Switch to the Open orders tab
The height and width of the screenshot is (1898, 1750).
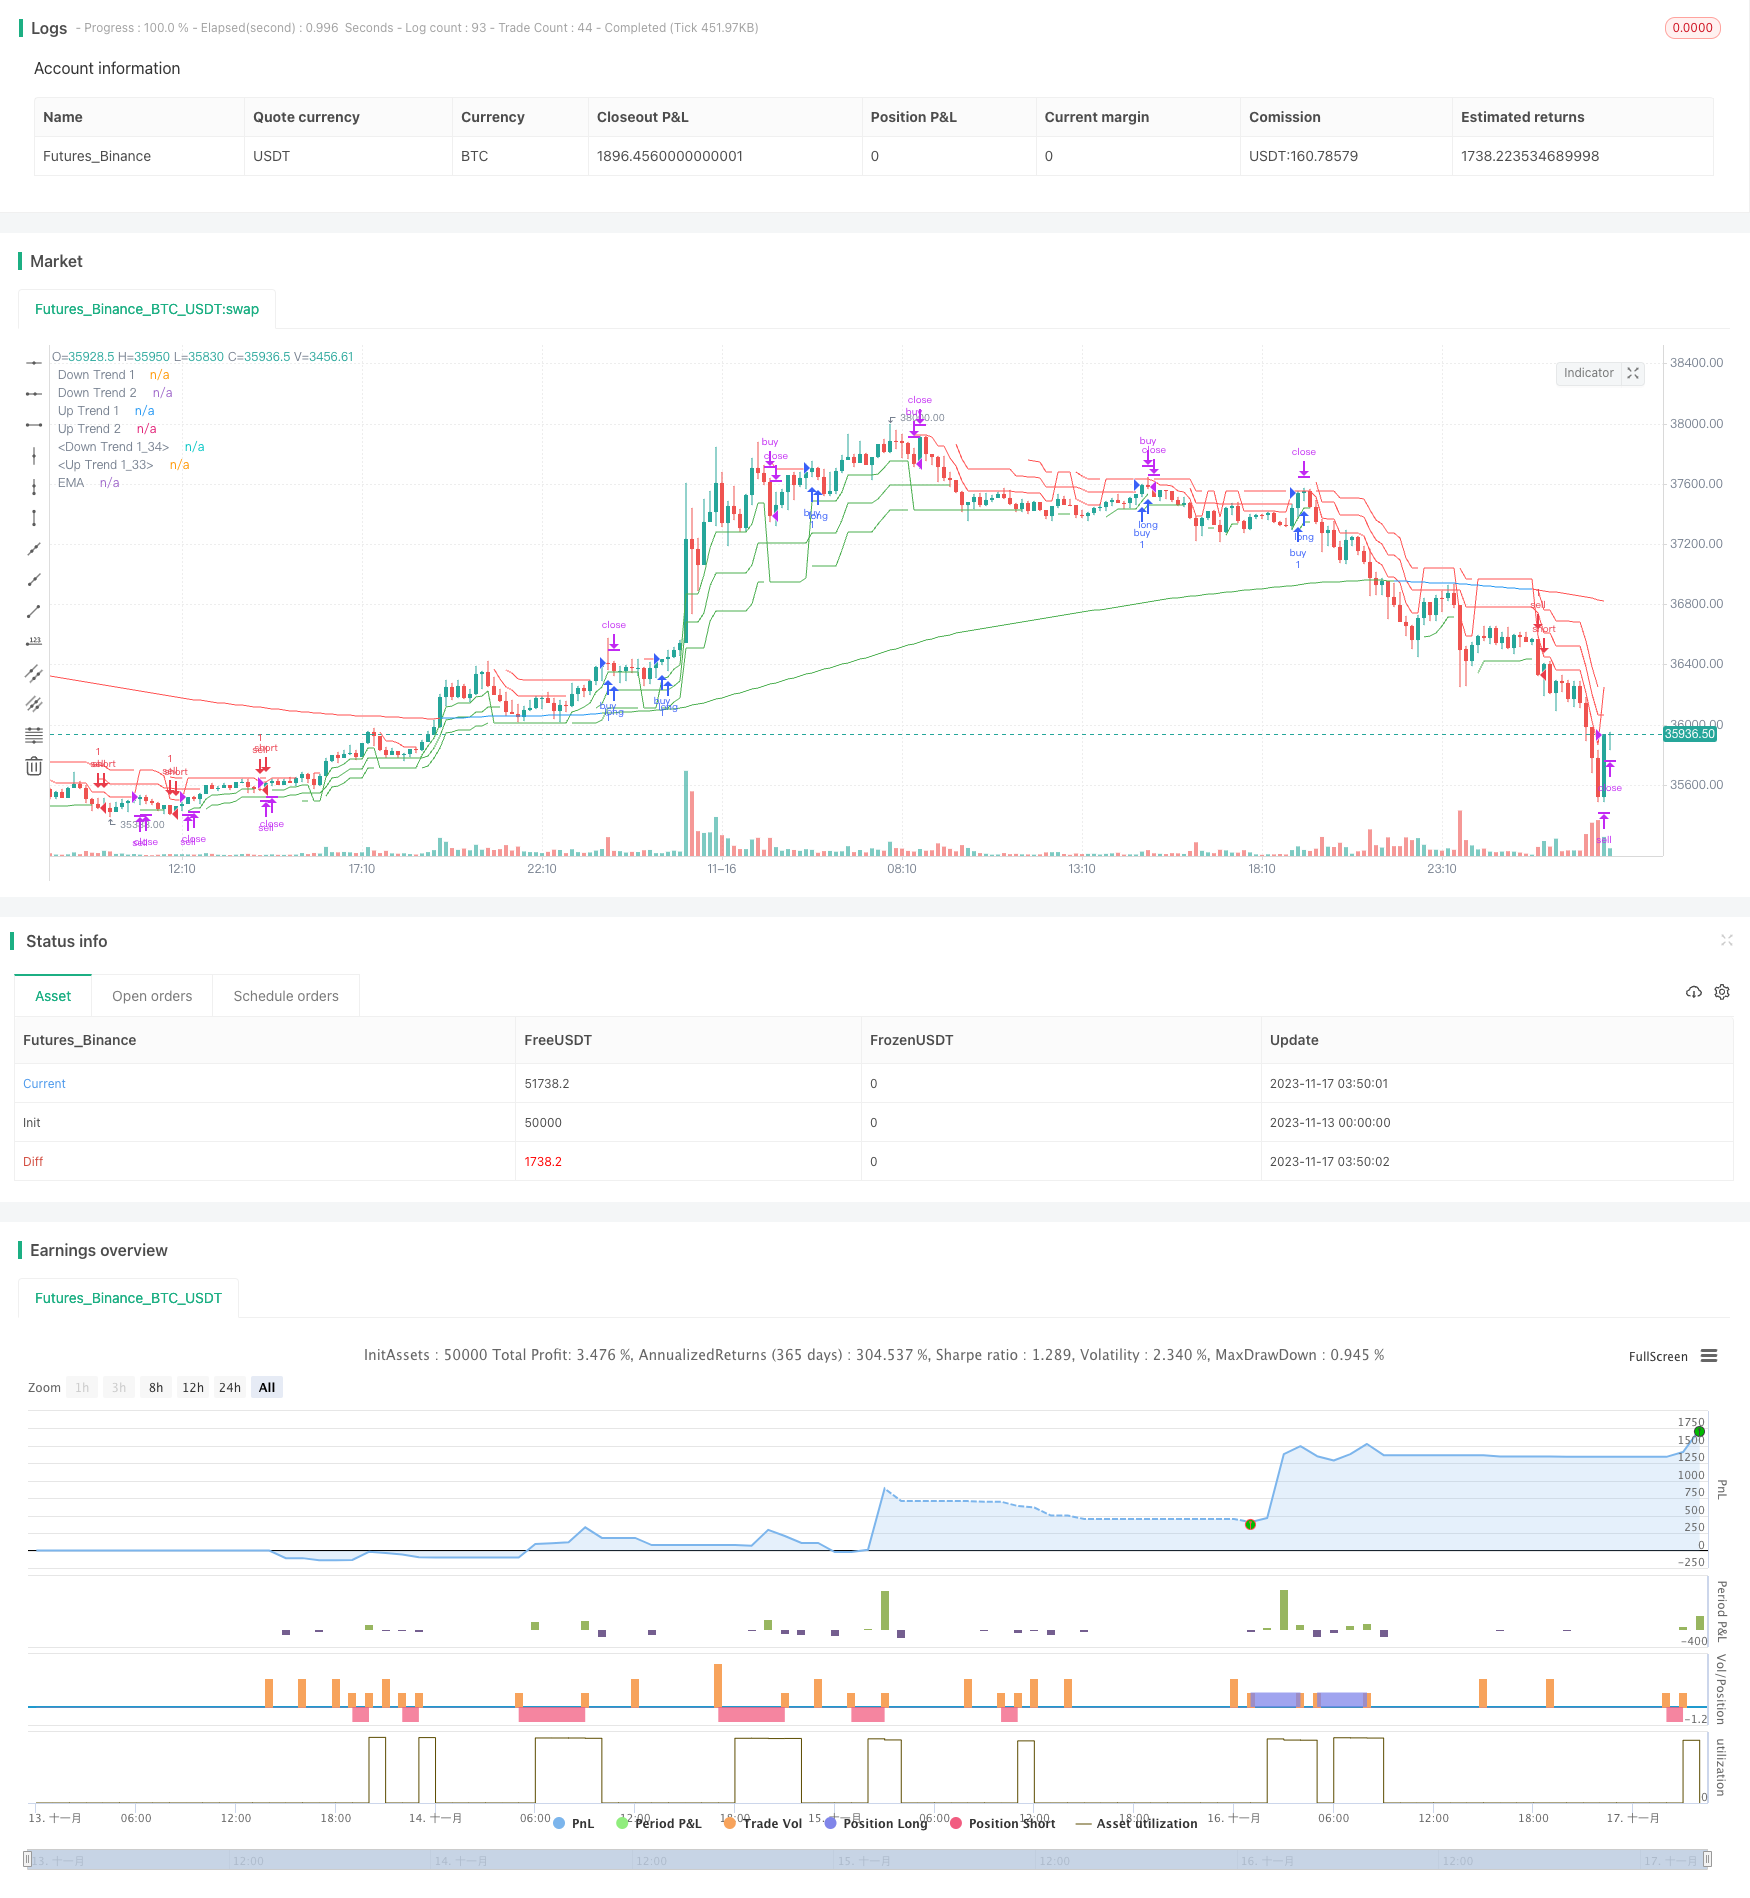(152, 996)
